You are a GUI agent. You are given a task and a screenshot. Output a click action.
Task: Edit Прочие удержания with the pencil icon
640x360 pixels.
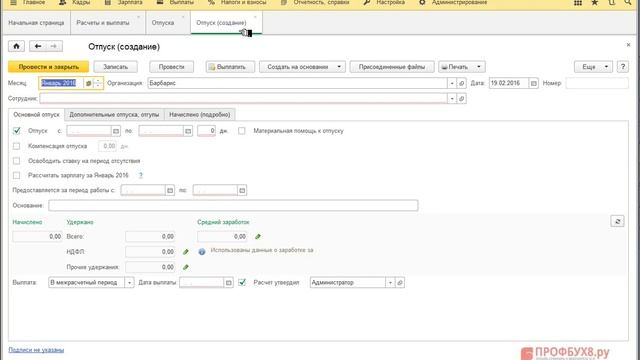pos(186,267)
